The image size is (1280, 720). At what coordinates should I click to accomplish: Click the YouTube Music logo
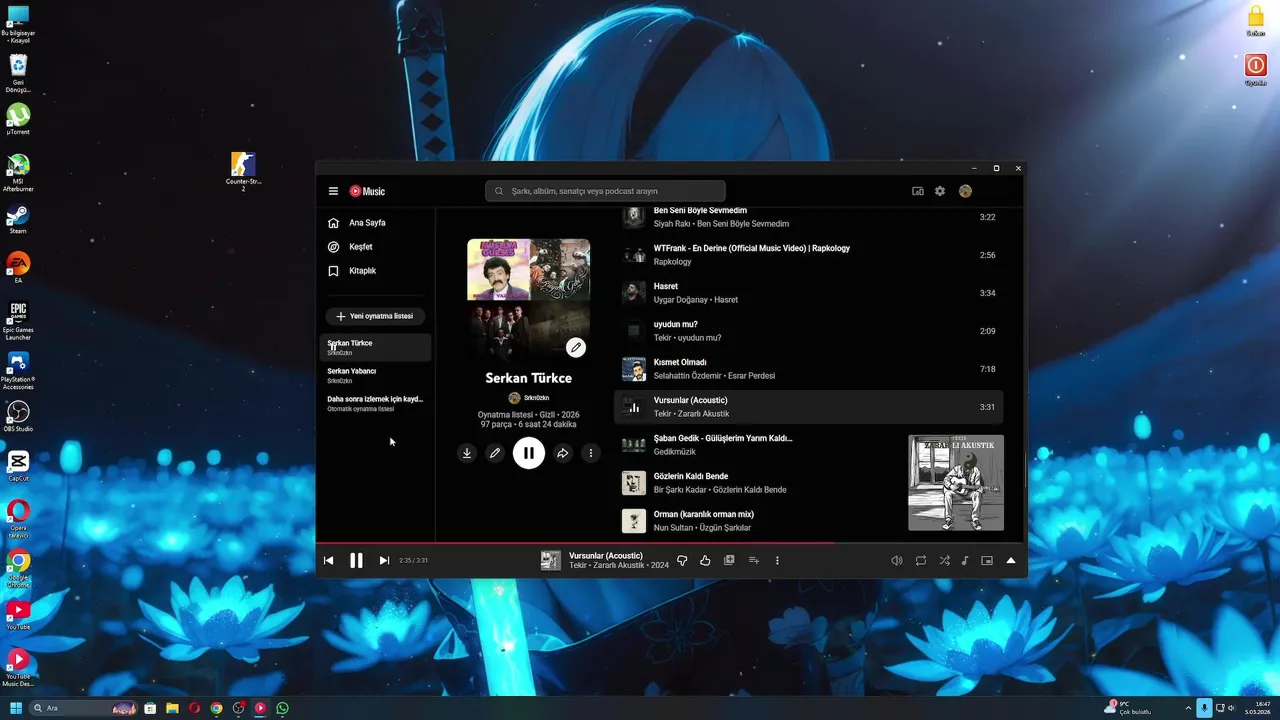(x=367, y=191)
